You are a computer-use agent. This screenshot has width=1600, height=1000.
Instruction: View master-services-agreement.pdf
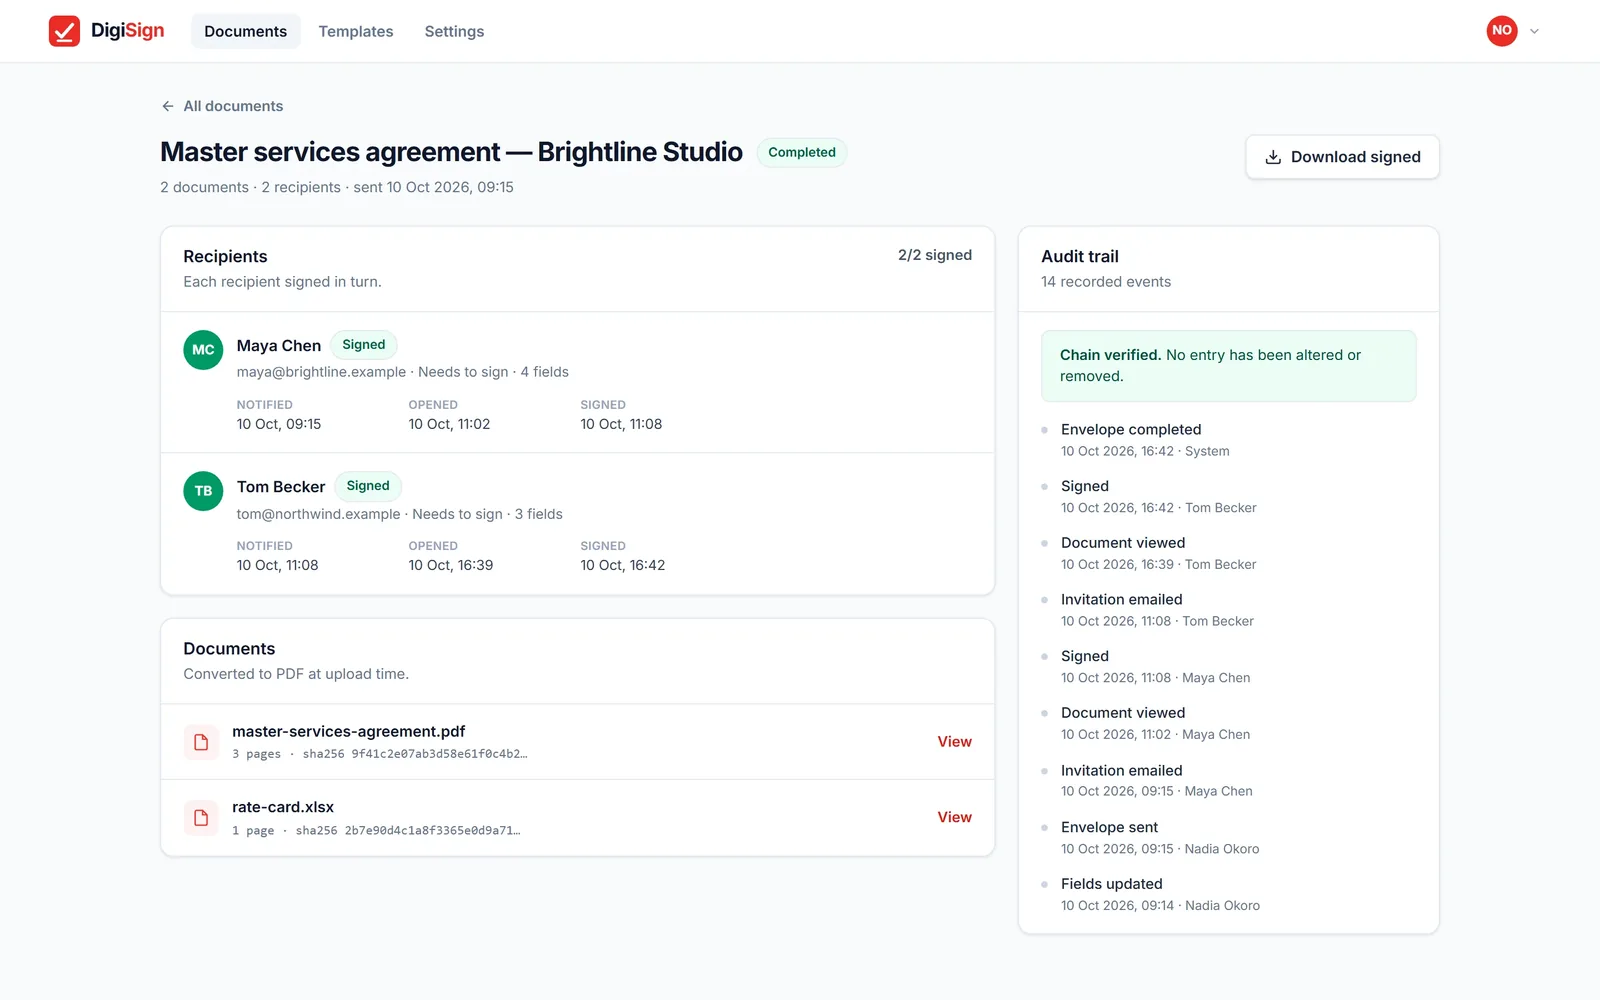(x=954, y=742)
